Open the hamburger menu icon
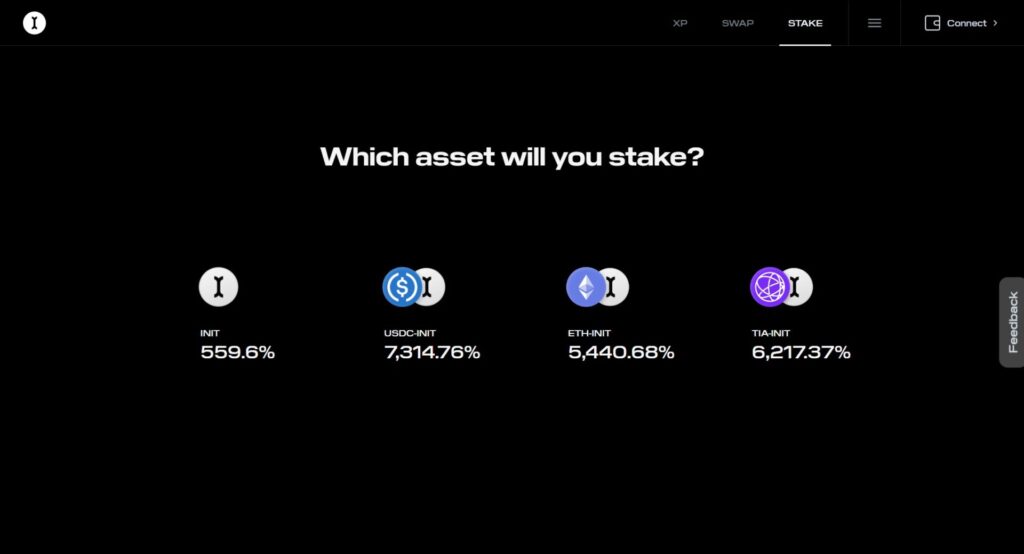Image resolution: width=1024 pixels, height=554 pixels. 874,23
